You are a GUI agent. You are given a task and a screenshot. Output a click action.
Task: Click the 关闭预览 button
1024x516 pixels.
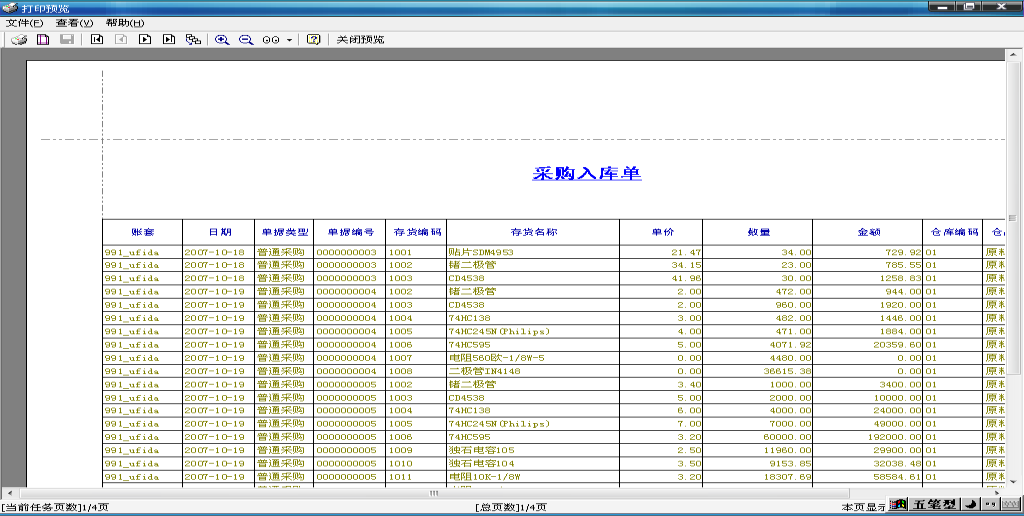(x=360, y=40)
